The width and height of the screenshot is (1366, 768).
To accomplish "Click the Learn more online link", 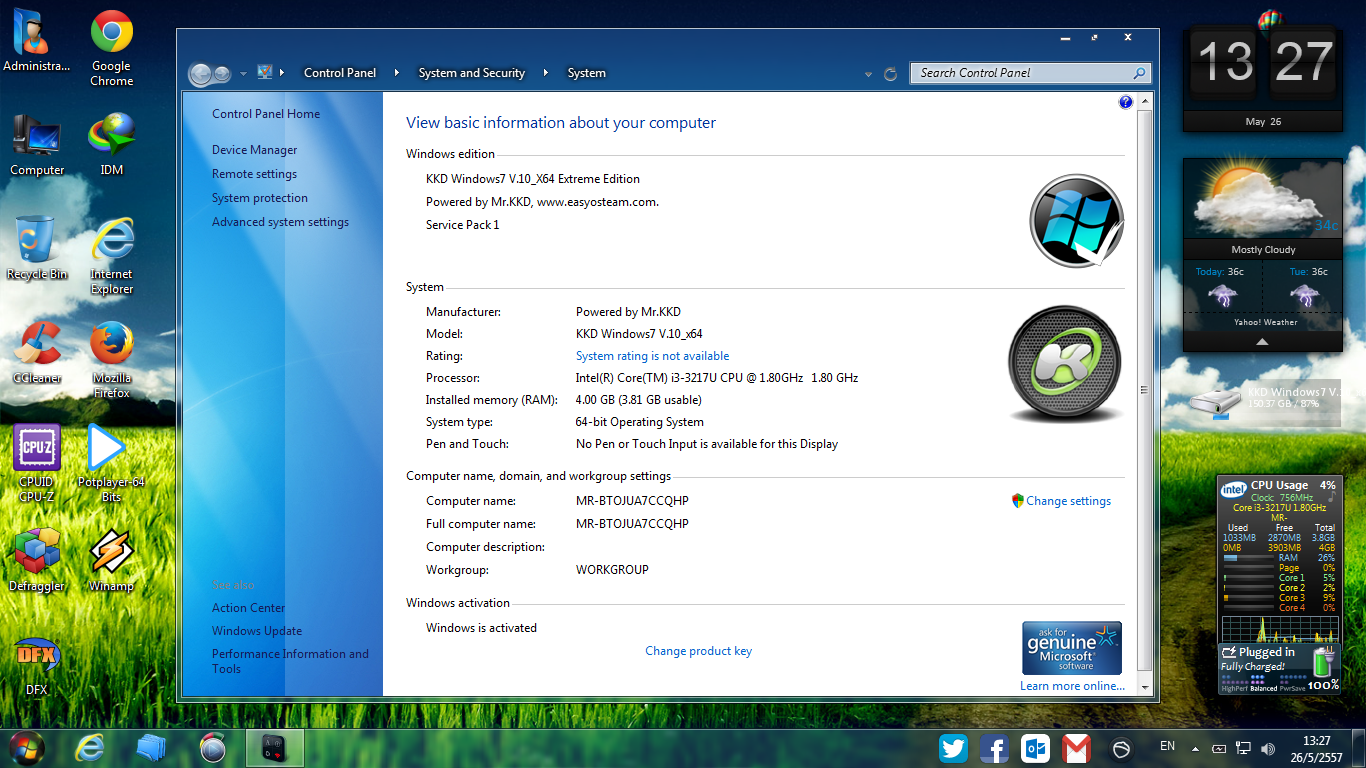I will coord(1072,686).
